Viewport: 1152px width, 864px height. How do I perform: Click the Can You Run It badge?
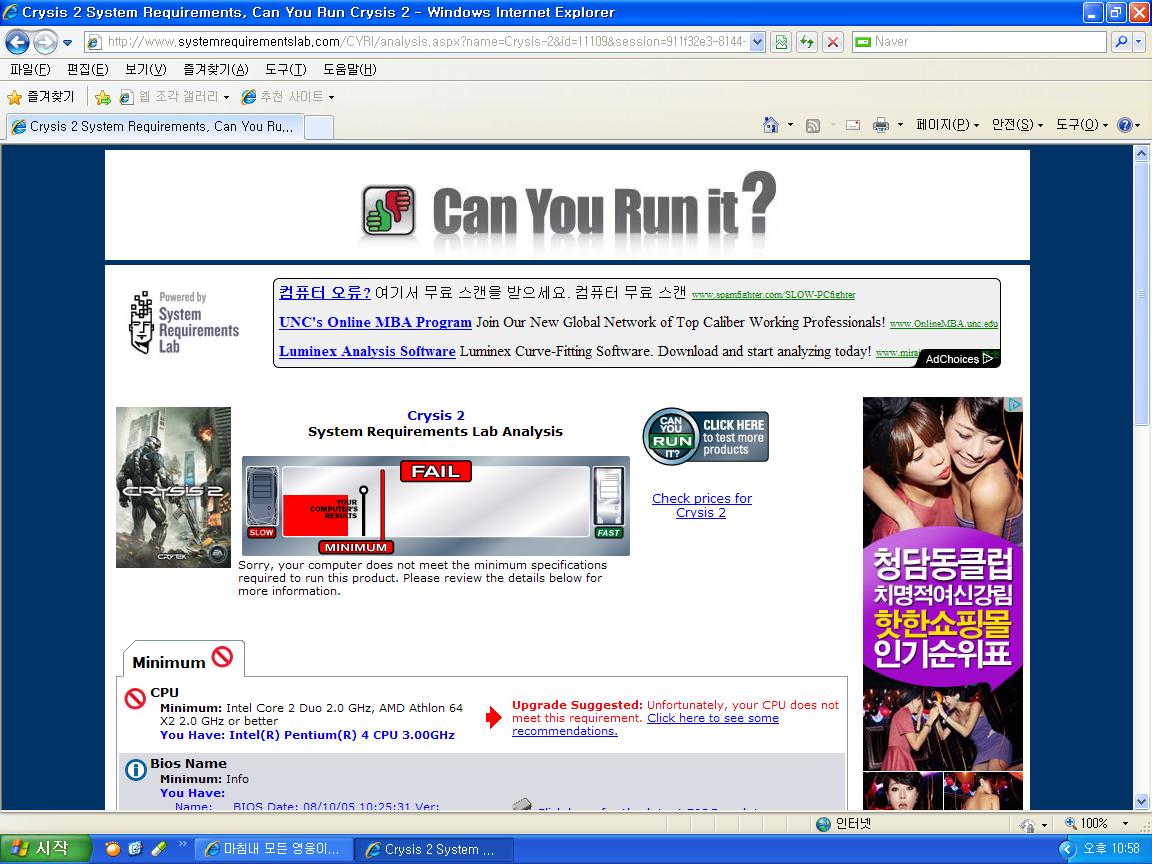[705, 436]
